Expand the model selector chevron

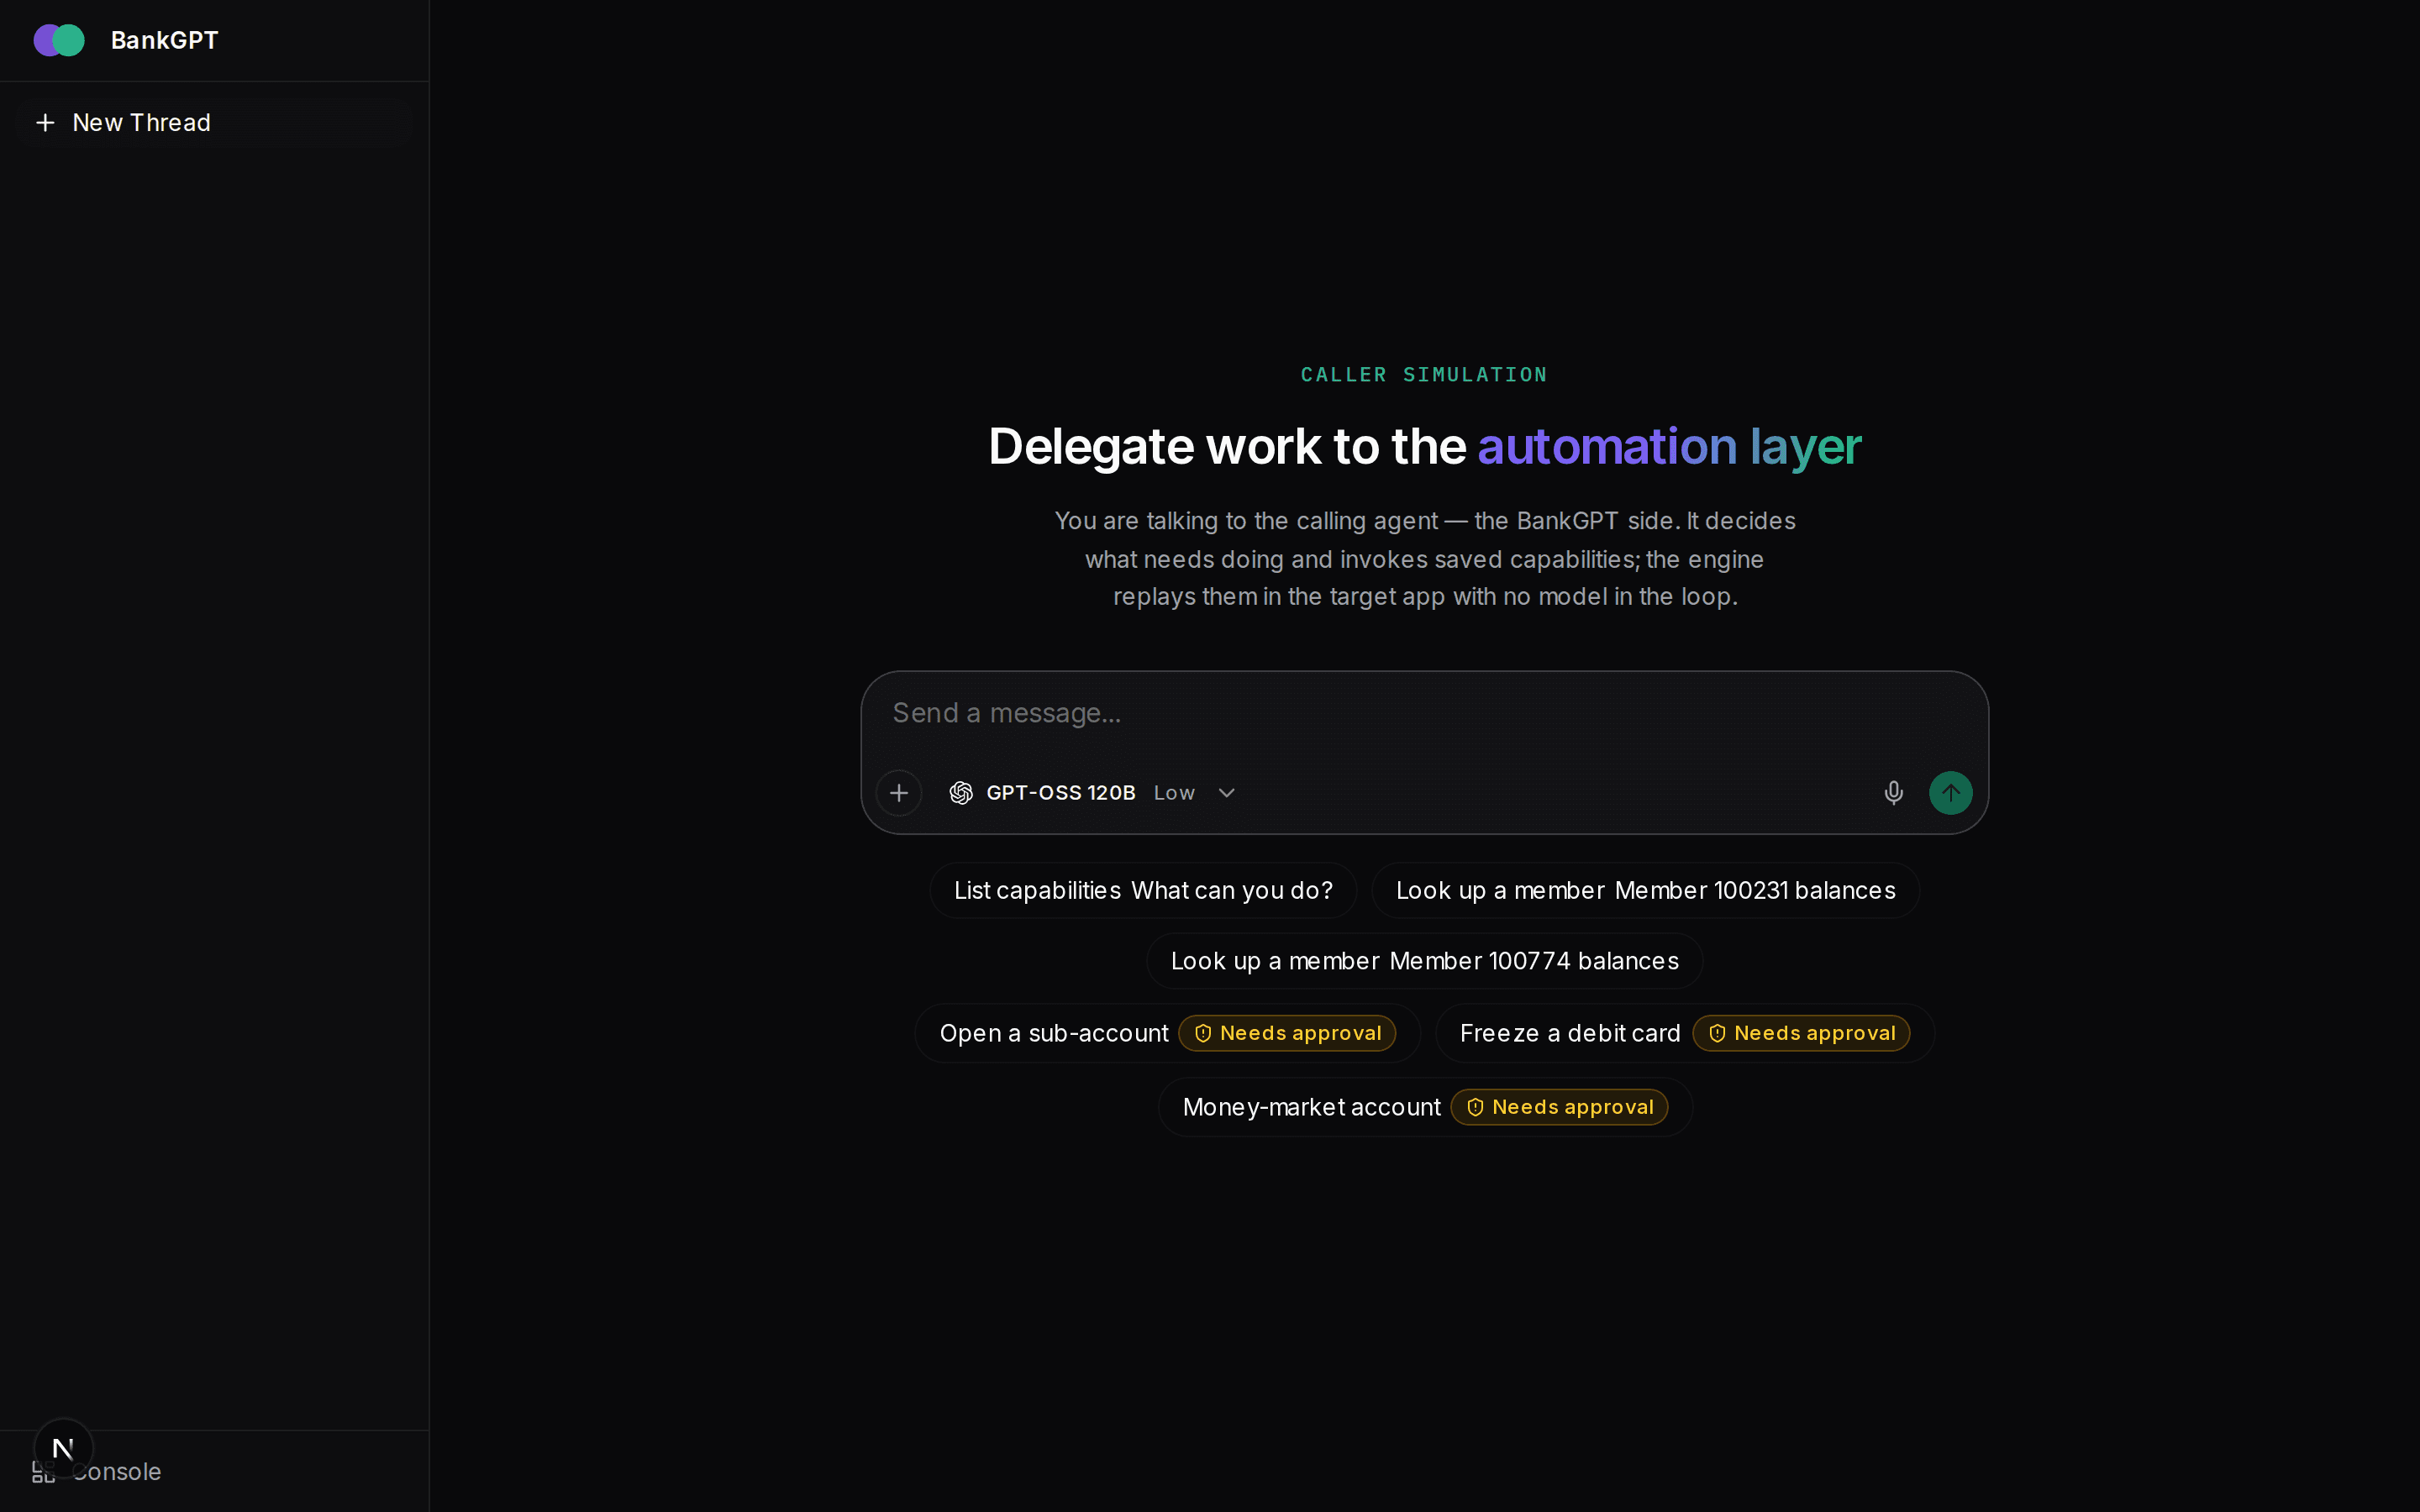[x=1226, y=793]
